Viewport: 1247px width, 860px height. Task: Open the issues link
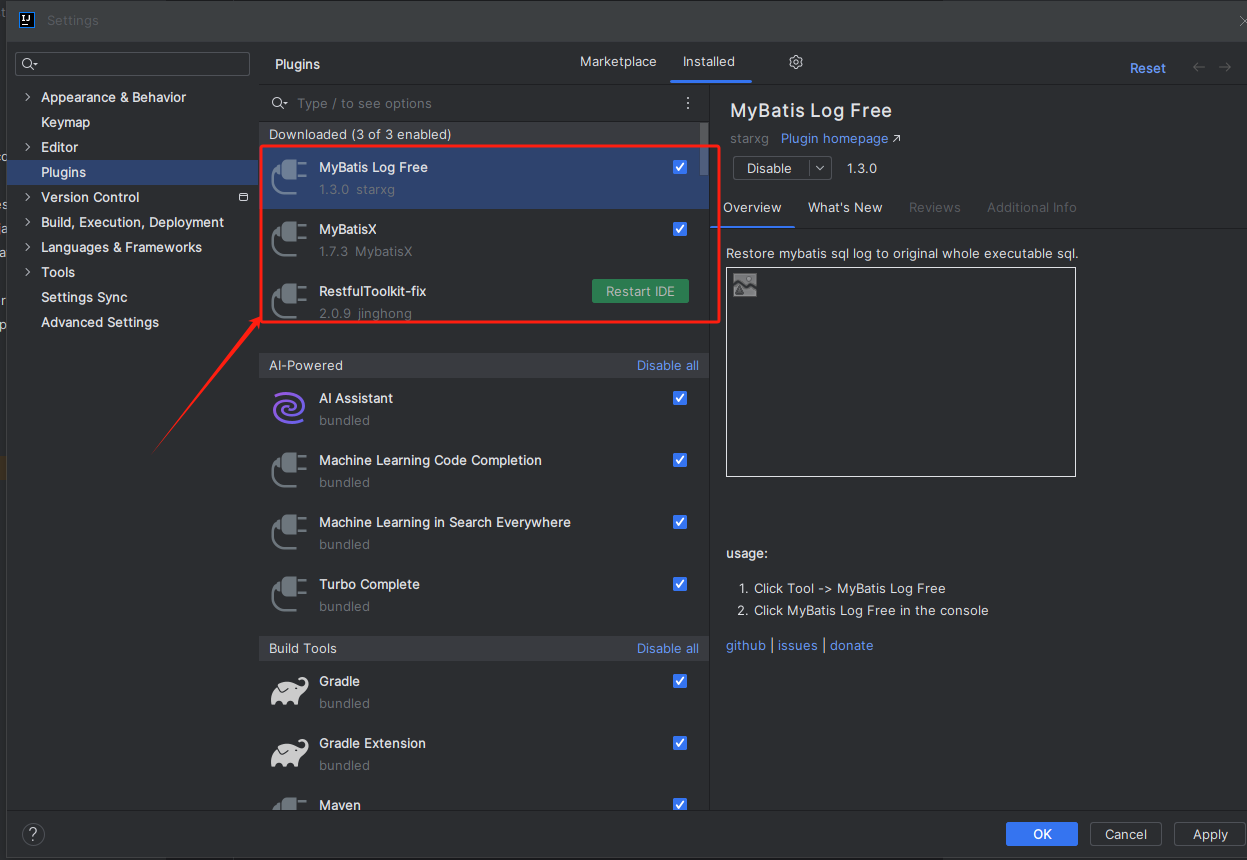(x=798, y=645)
